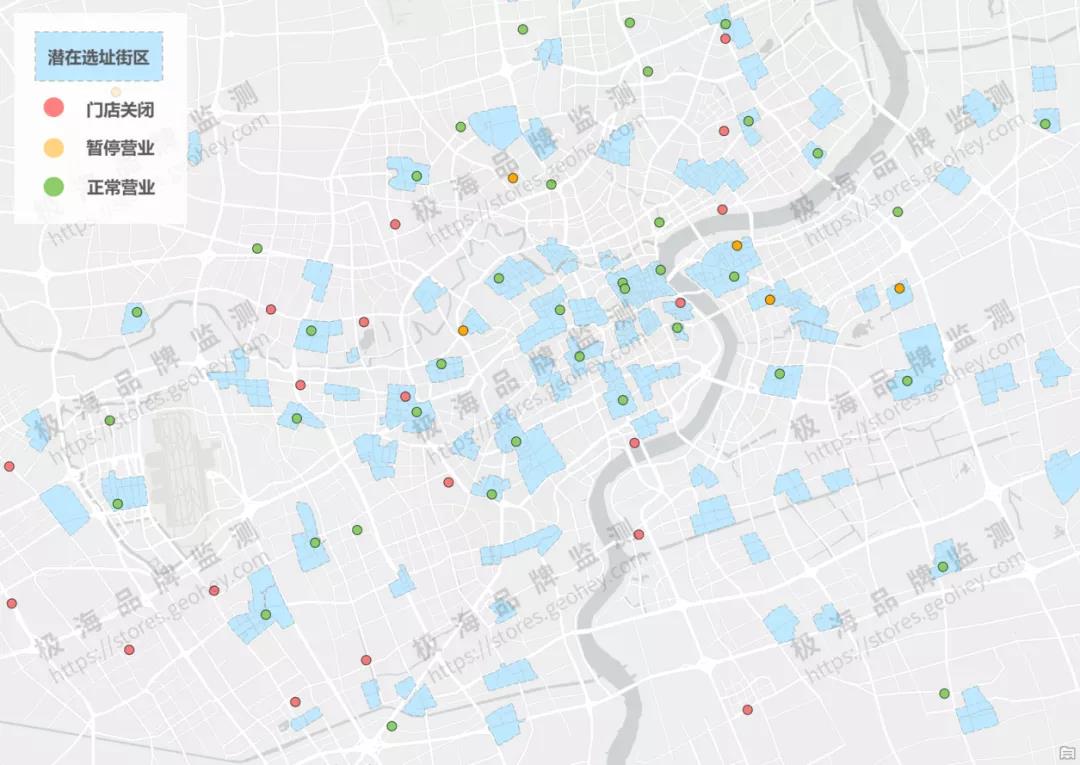Image resolution: width=1080 pixels, height=765 pixels.
Task: Select the northernmost orange paused-store marker
Action: [x=513, y=178]
